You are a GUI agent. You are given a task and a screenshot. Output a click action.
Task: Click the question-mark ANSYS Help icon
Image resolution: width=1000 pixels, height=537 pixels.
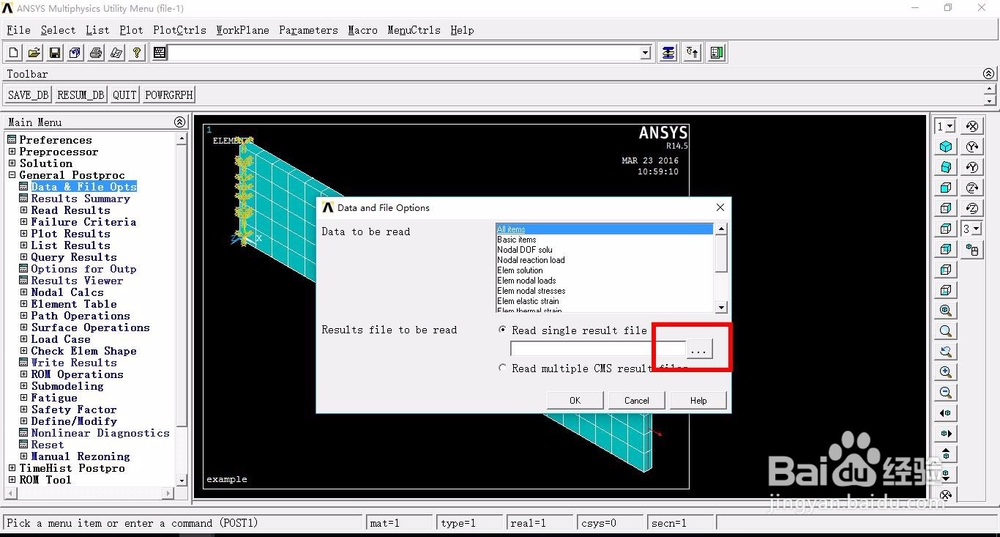point(136,53)
